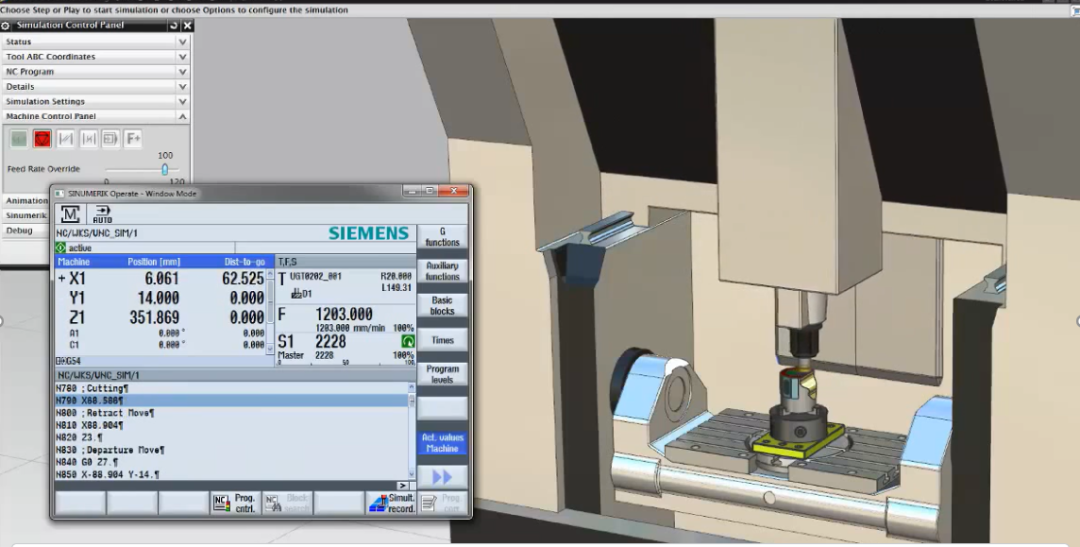1080x547 pixels.
Task: Click the spindle speed value 2228
Action: [x=331, y=342]
